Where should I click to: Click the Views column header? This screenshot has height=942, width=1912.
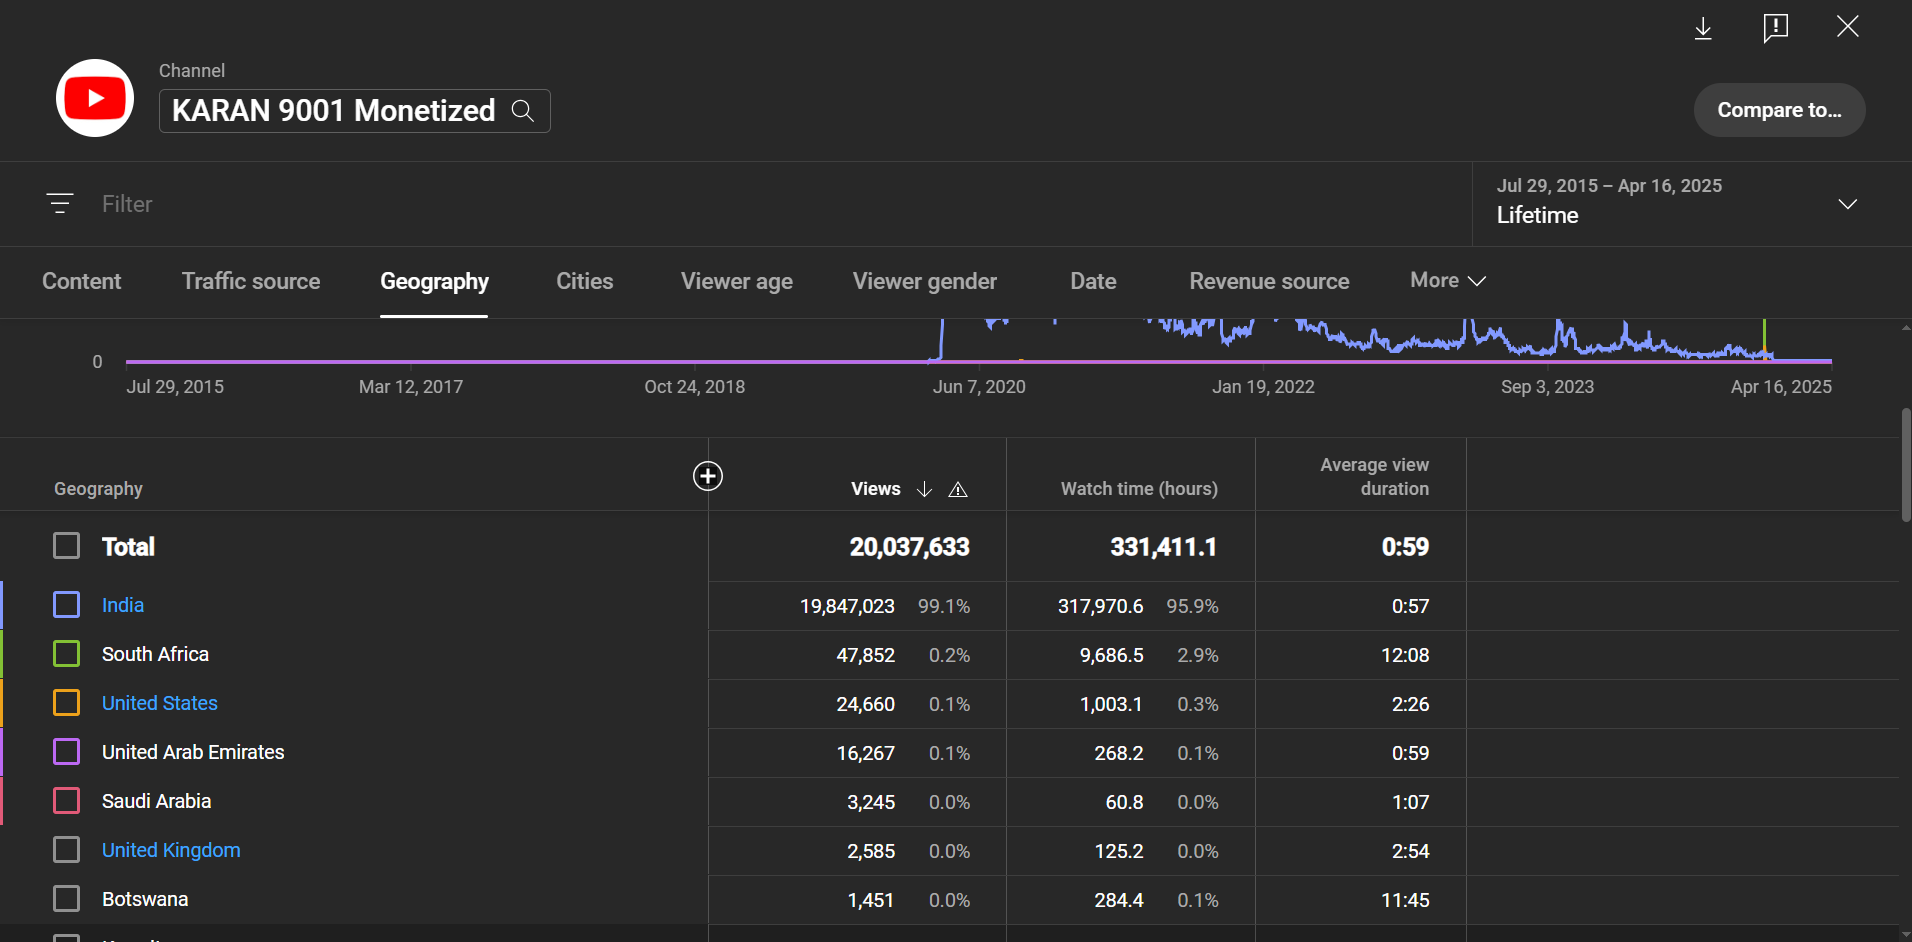[x=876, y=489]
